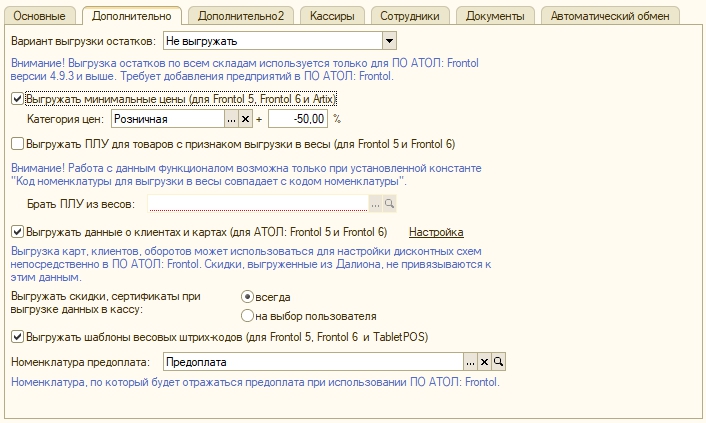Open ellipsis selector for ПЛУ из весов
Viewport: 706px width, 423px height.
click(x=376, y=203)
